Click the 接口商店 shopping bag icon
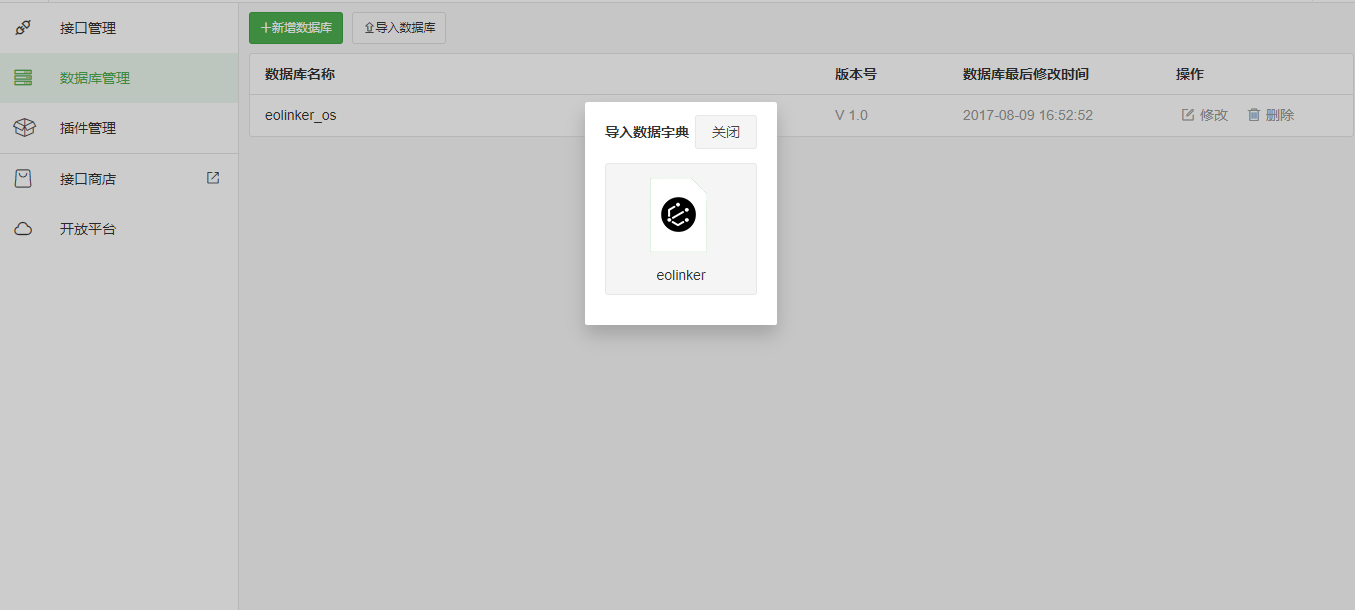Image resolution: width=1355 pixels, height=610 pixels. 23,179
